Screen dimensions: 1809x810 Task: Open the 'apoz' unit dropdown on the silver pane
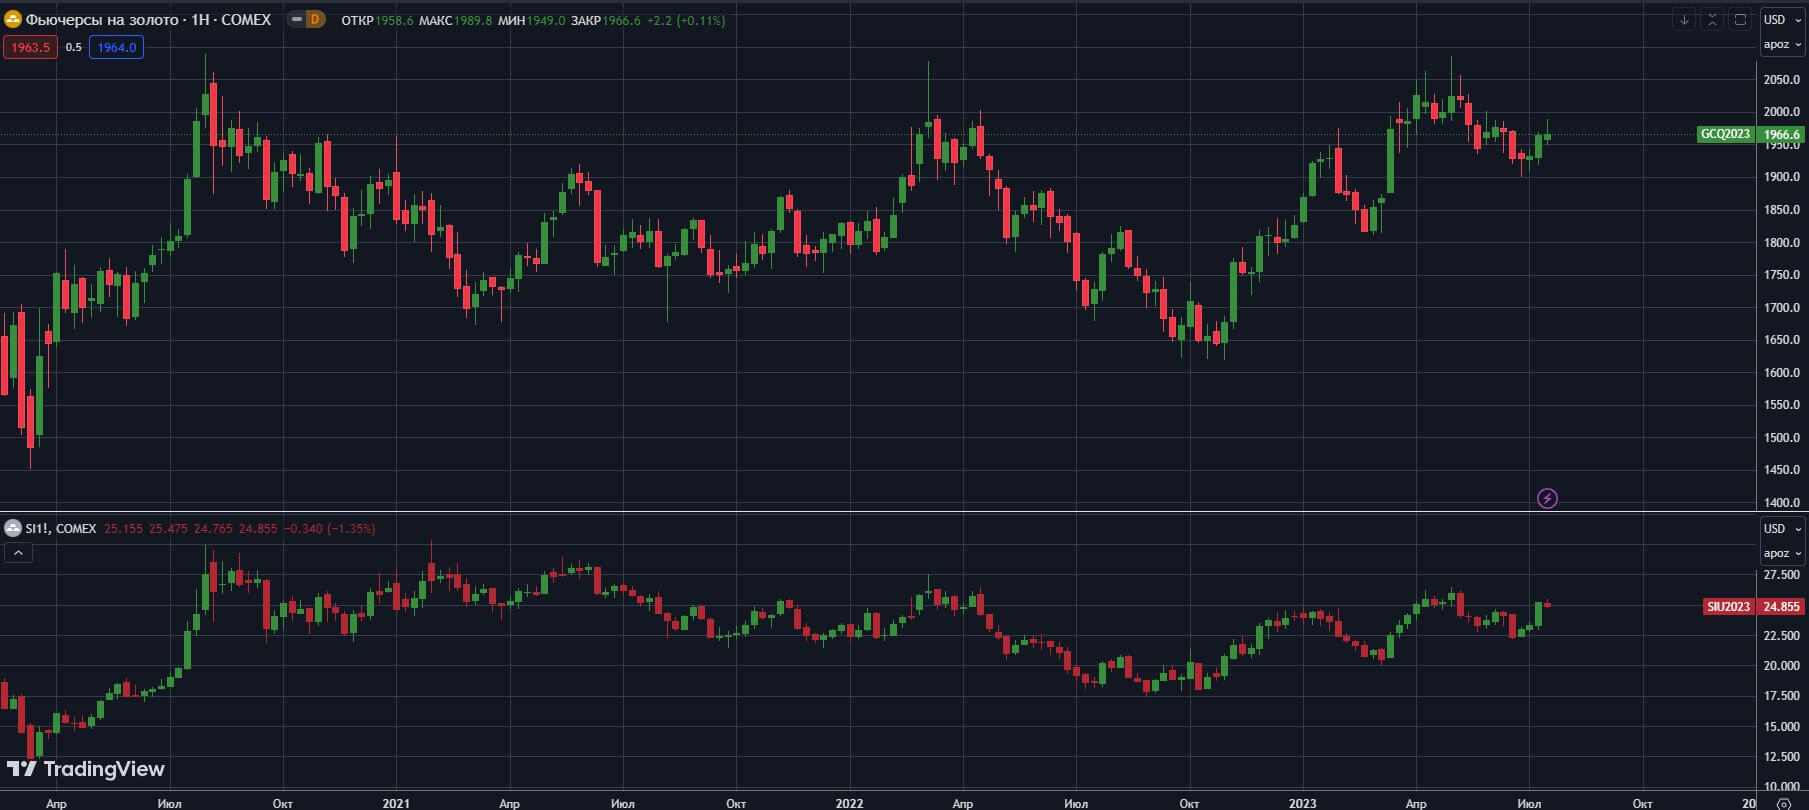(1782, 553)
